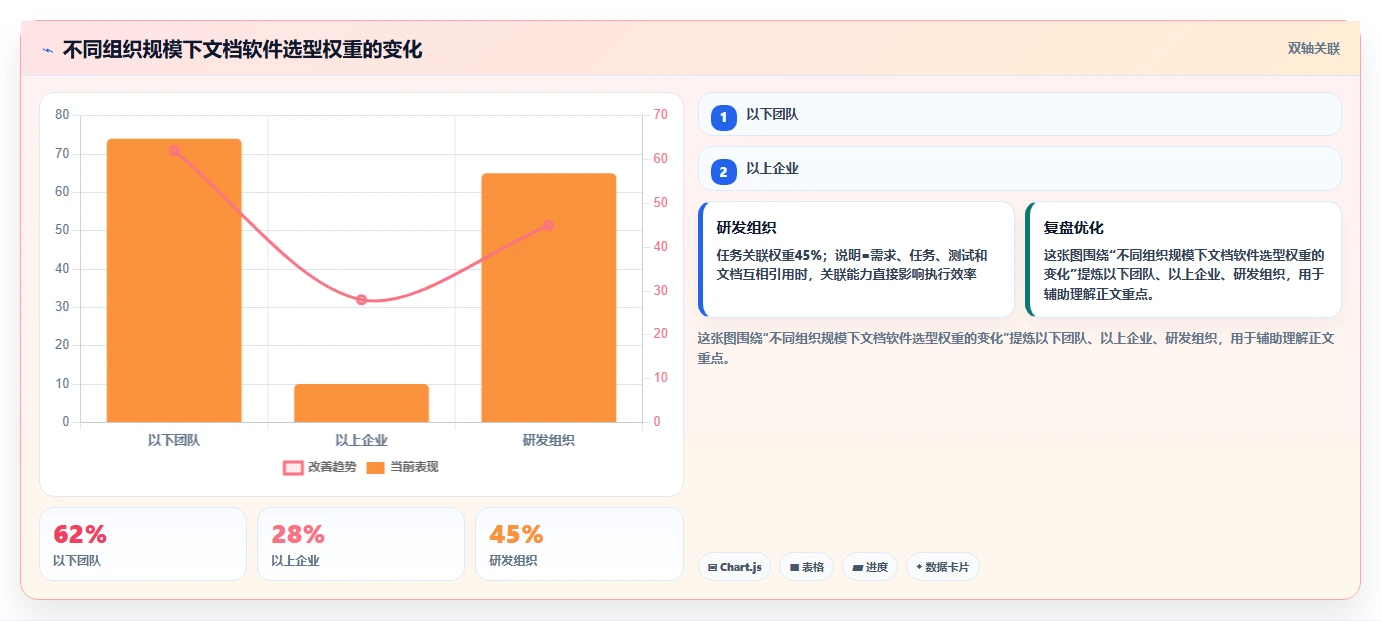Screen dimensions: 1381x621
Task: Click the 45% 研发组织 stat card
Action: (579, 544)
